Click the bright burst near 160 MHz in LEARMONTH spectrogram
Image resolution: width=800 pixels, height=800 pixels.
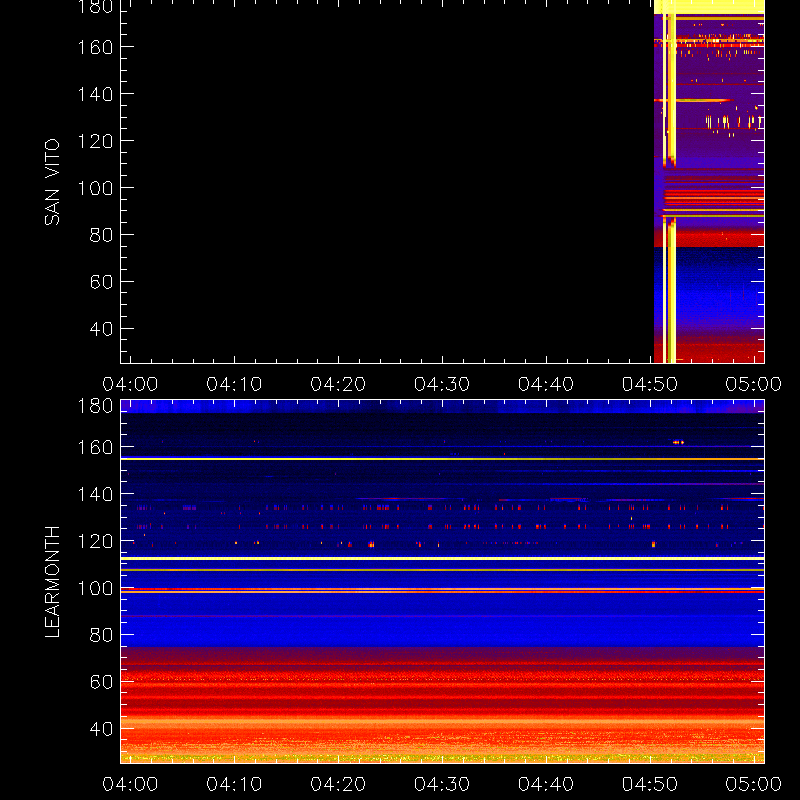point(678,442)
